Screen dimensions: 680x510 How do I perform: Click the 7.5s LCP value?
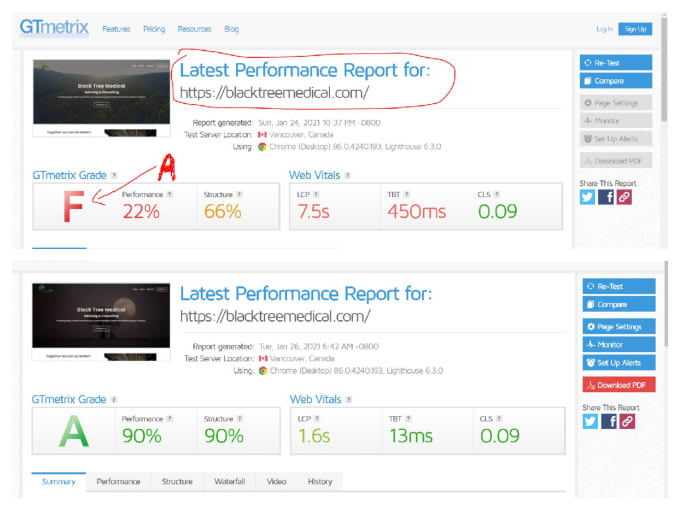click(x=314, y=212)
